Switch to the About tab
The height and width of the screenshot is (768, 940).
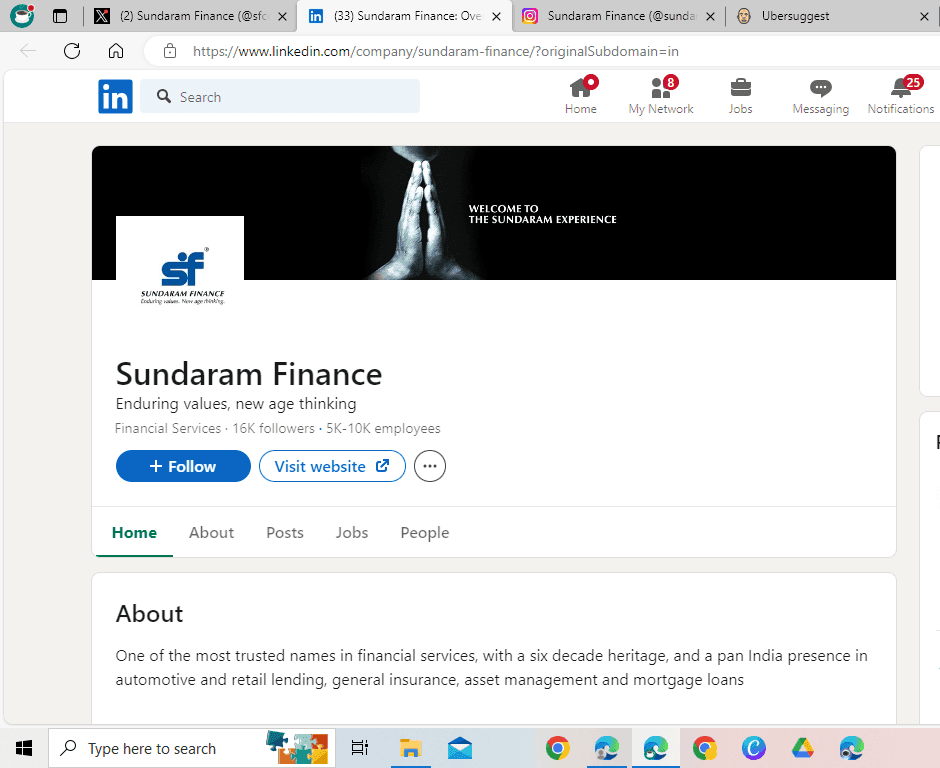pos(211,532)
